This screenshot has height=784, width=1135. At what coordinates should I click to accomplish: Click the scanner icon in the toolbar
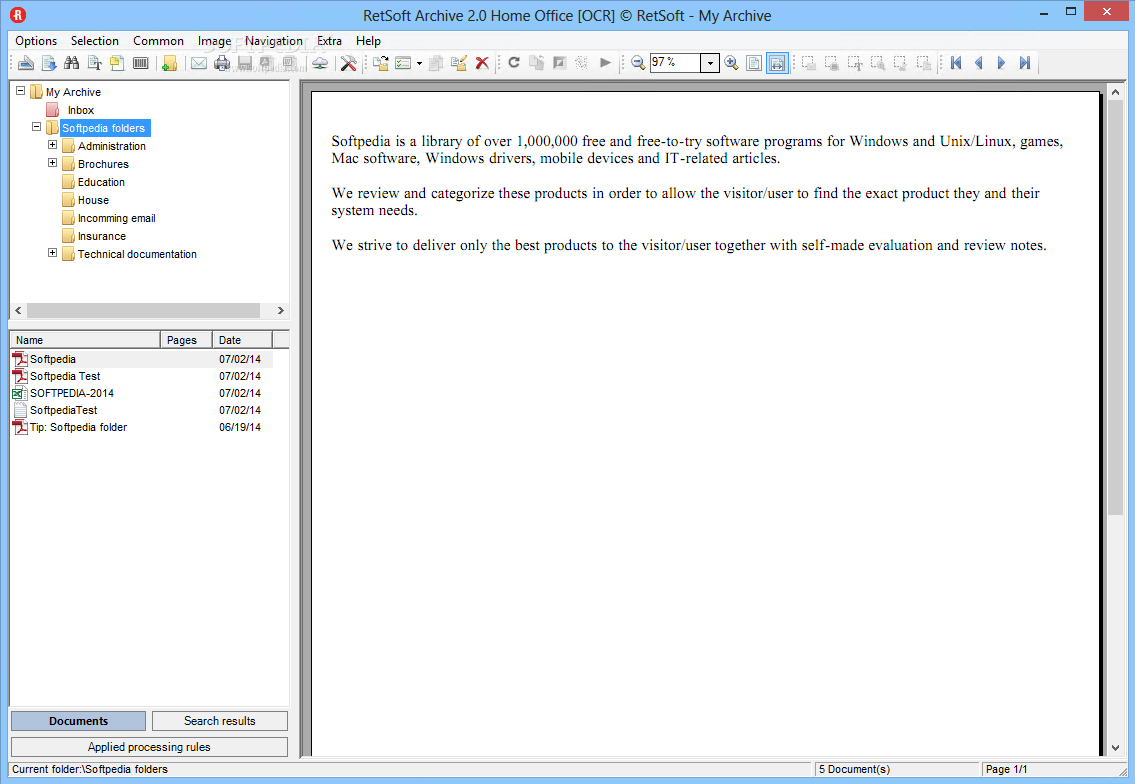pos(26,63)
